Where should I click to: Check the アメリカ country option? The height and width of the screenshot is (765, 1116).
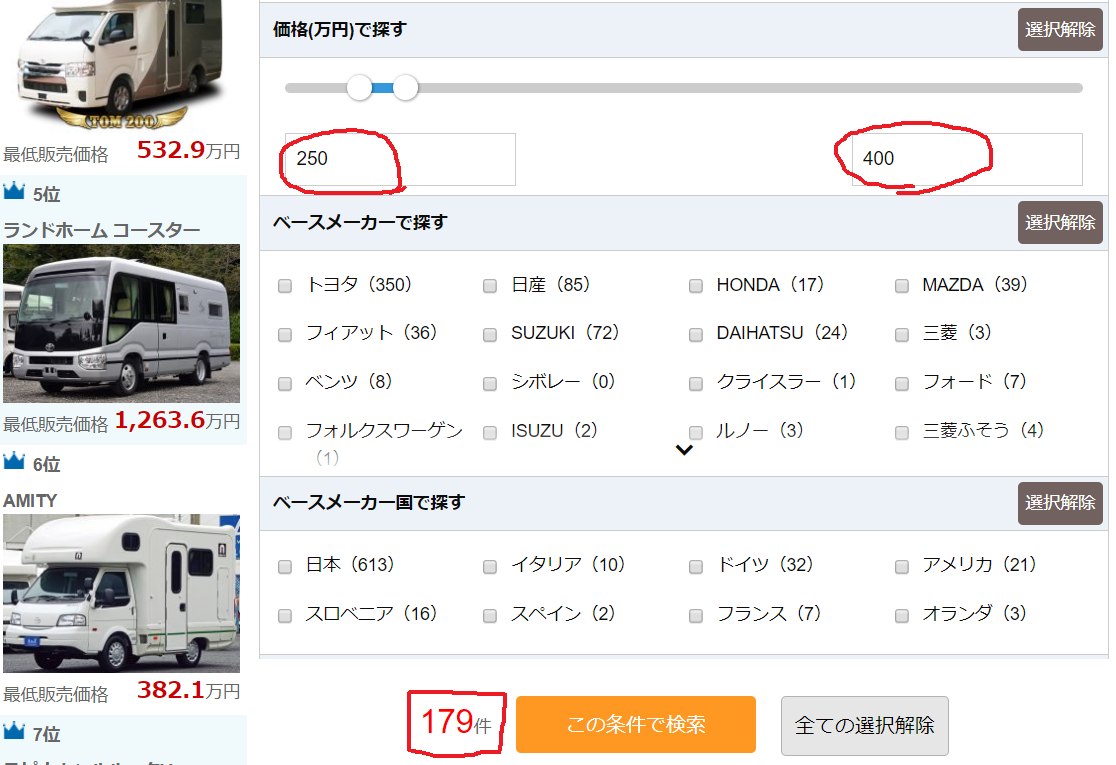coord(900,565)
